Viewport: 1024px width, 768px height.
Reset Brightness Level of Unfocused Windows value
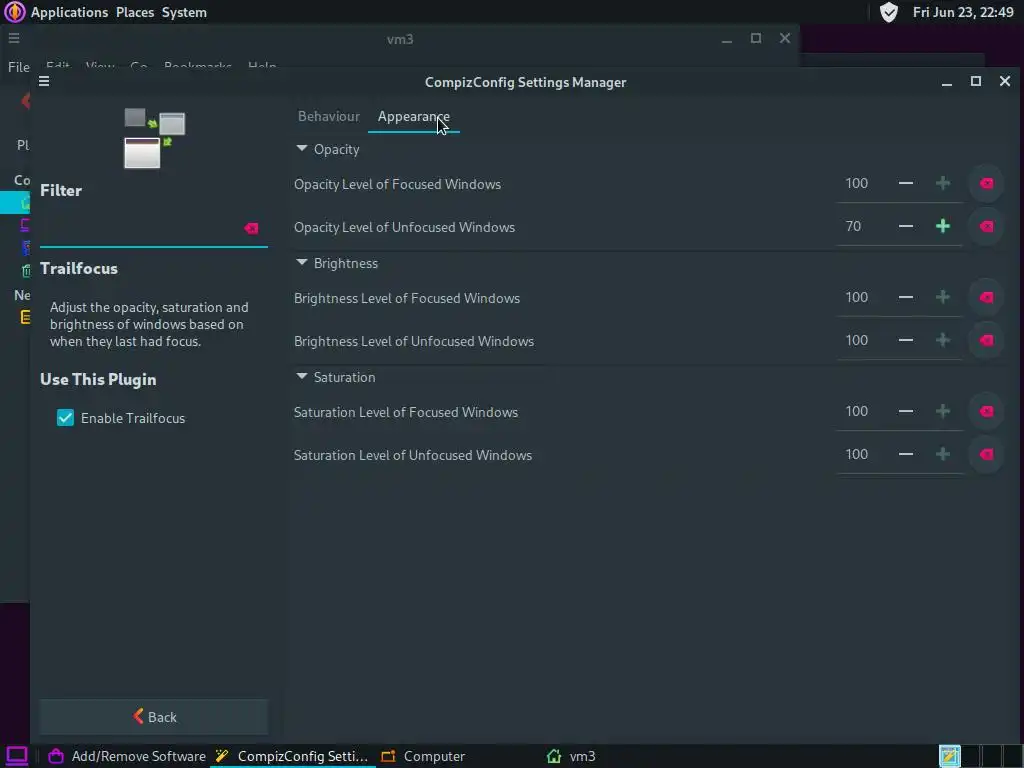(986, 340)
